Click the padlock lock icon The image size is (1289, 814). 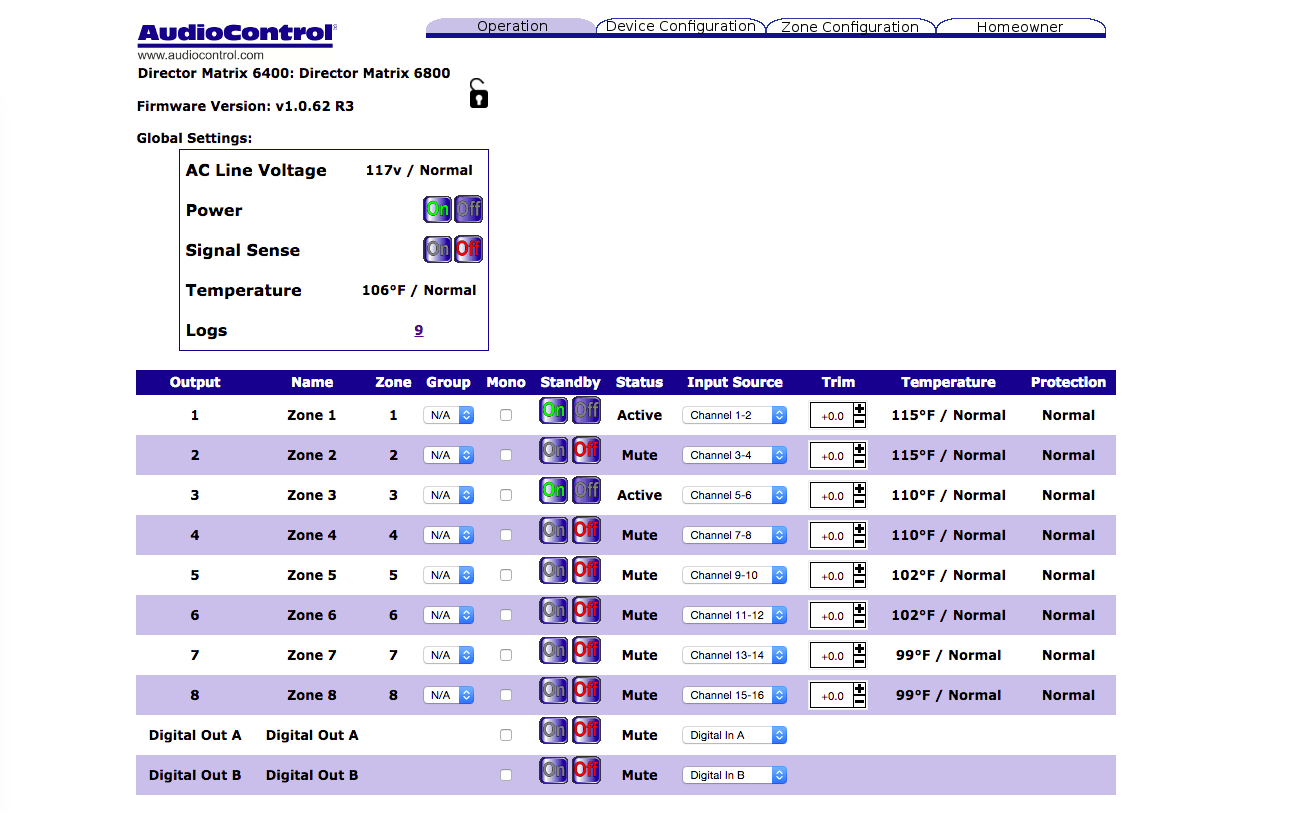pyautogui.click(x=479, y=94)
